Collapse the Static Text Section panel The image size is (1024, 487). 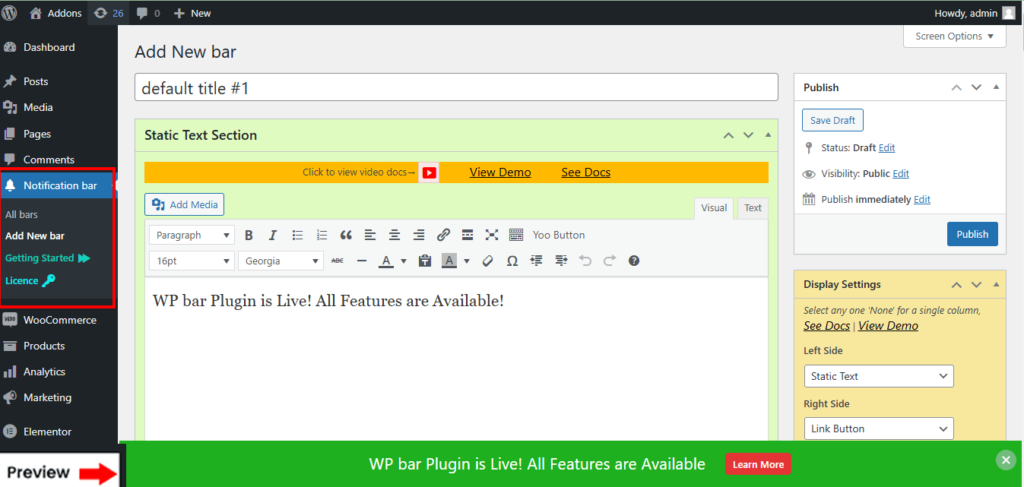768,135
